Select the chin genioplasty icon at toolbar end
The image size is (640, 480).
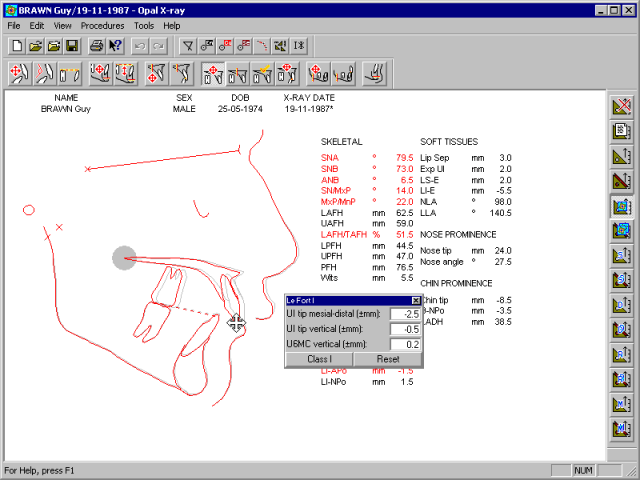click(x=374, y=74)
